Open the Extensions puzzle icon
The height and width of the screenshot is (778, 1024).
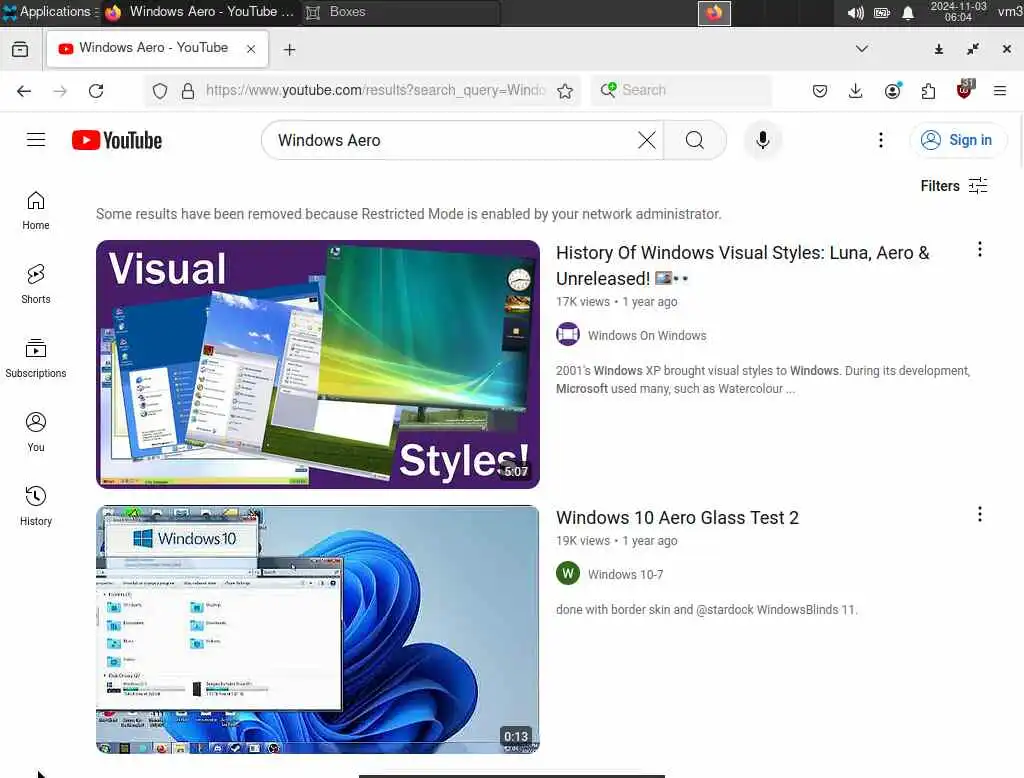pyautogui.click(x=928, y=91)
